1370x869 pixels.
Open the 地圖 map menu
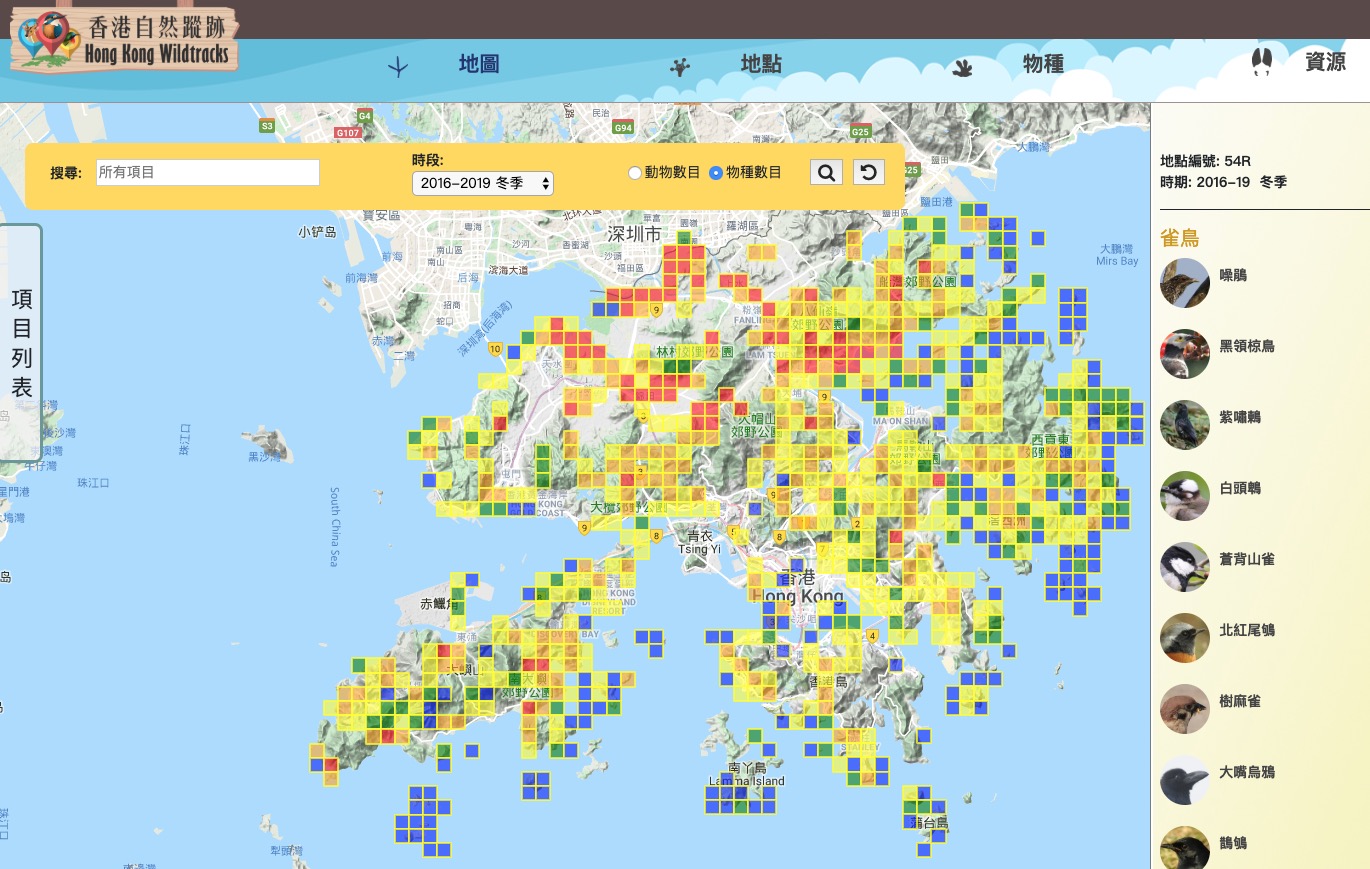(x=479, y=65)
